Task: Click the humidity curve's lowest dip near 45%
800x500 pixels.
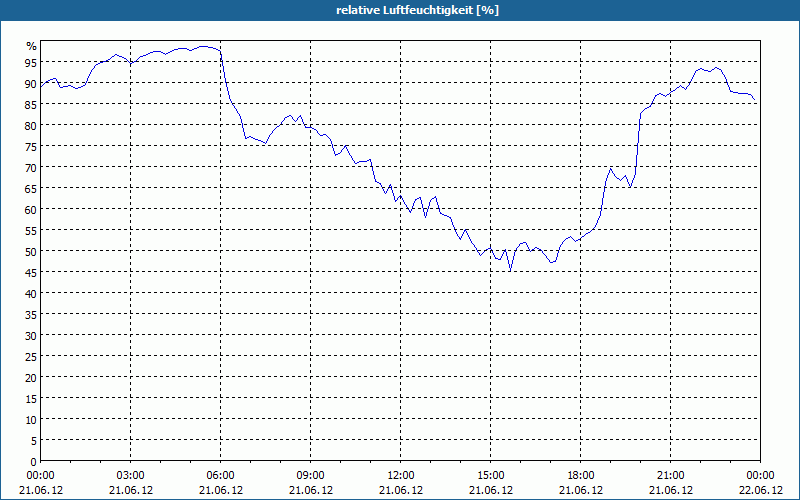Action: click(x=510, y=271)
